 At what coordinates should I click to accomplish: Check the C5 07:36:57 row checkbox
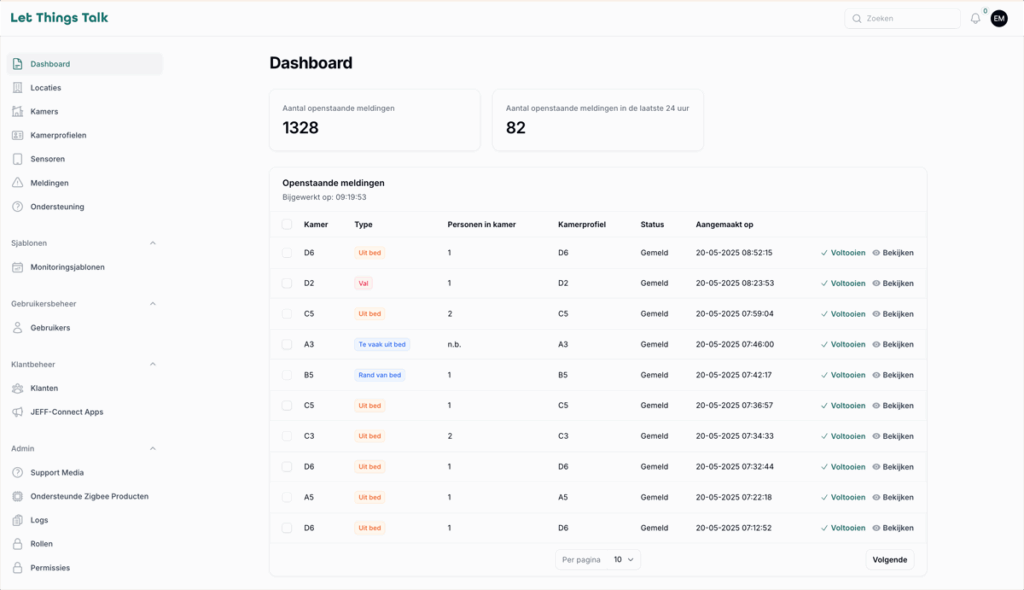click(x=287, y=406)
